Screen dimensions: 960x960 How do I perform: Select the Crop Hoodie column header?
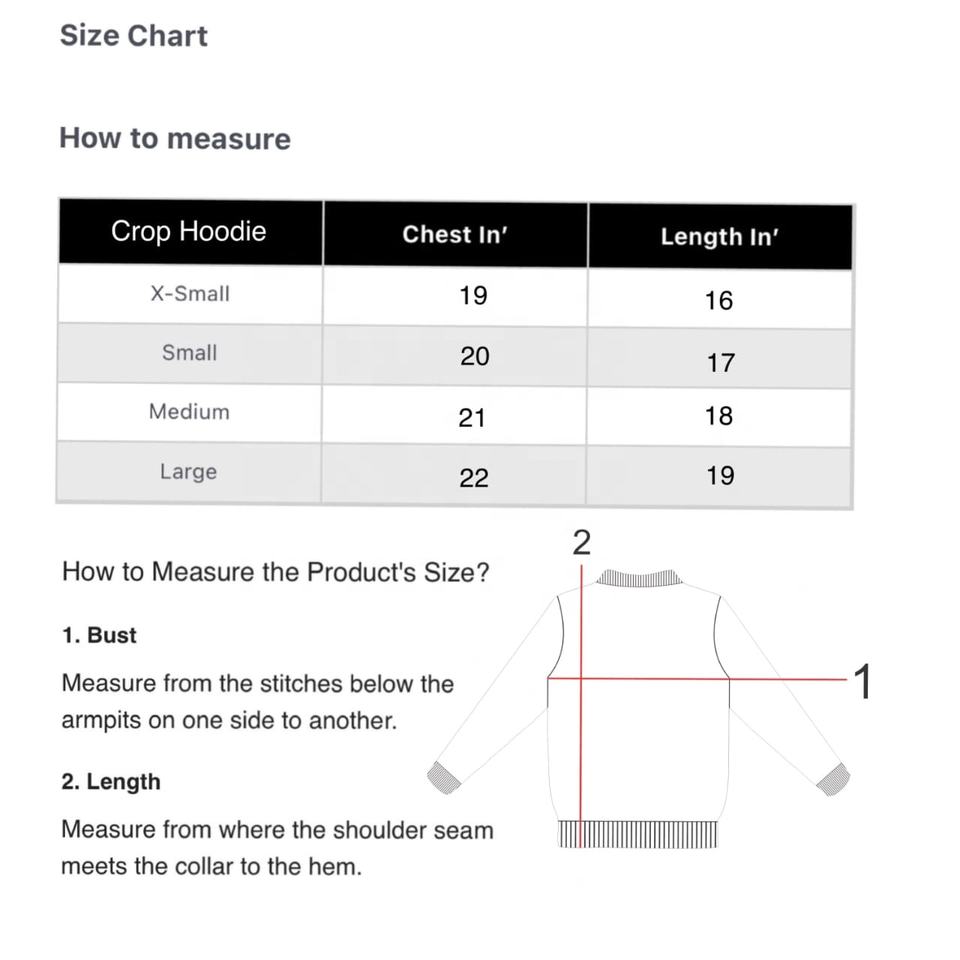pyautogui.click(x=189, y=232)
